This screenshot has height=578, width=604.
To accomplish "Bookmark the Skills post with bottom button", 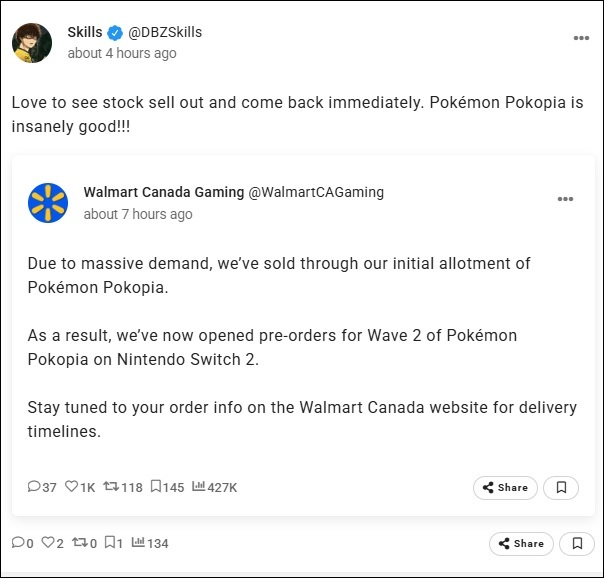I will (577, 544).
